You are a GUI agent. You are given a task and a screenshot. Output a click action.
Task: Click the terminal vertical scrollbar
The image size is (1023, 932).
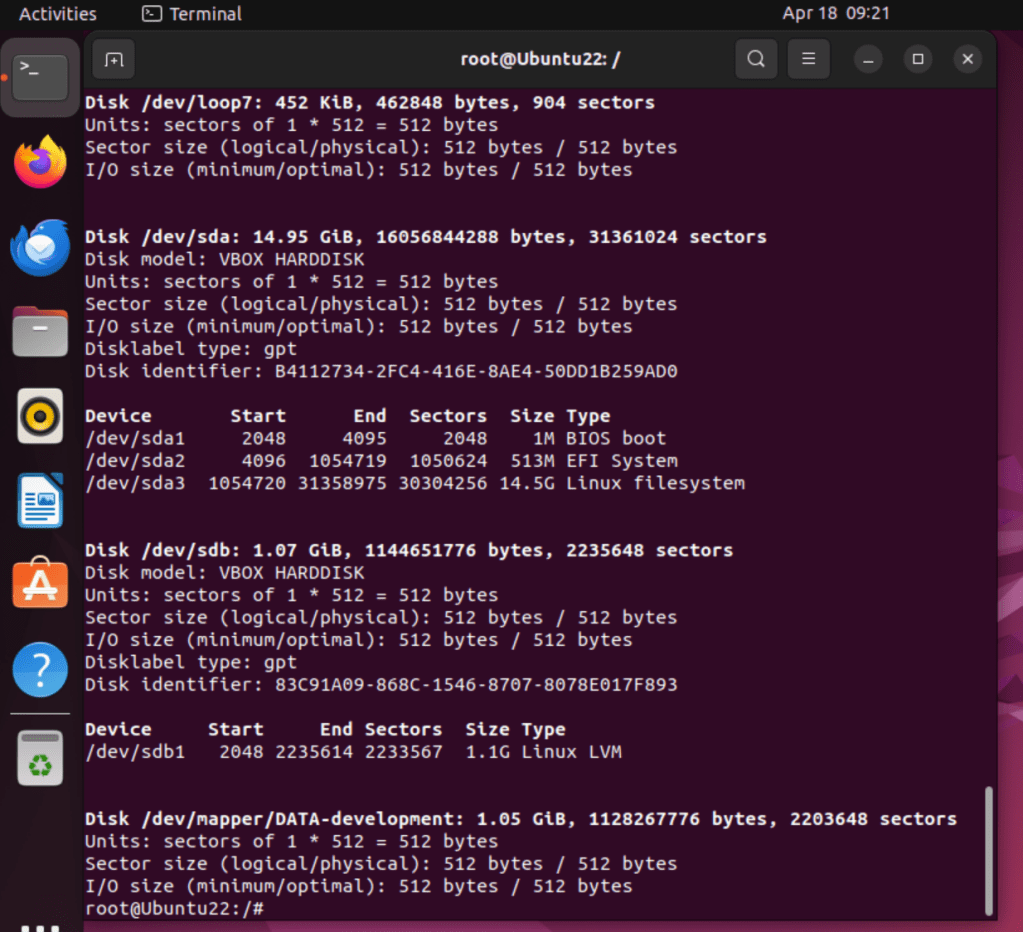point(989,850)
